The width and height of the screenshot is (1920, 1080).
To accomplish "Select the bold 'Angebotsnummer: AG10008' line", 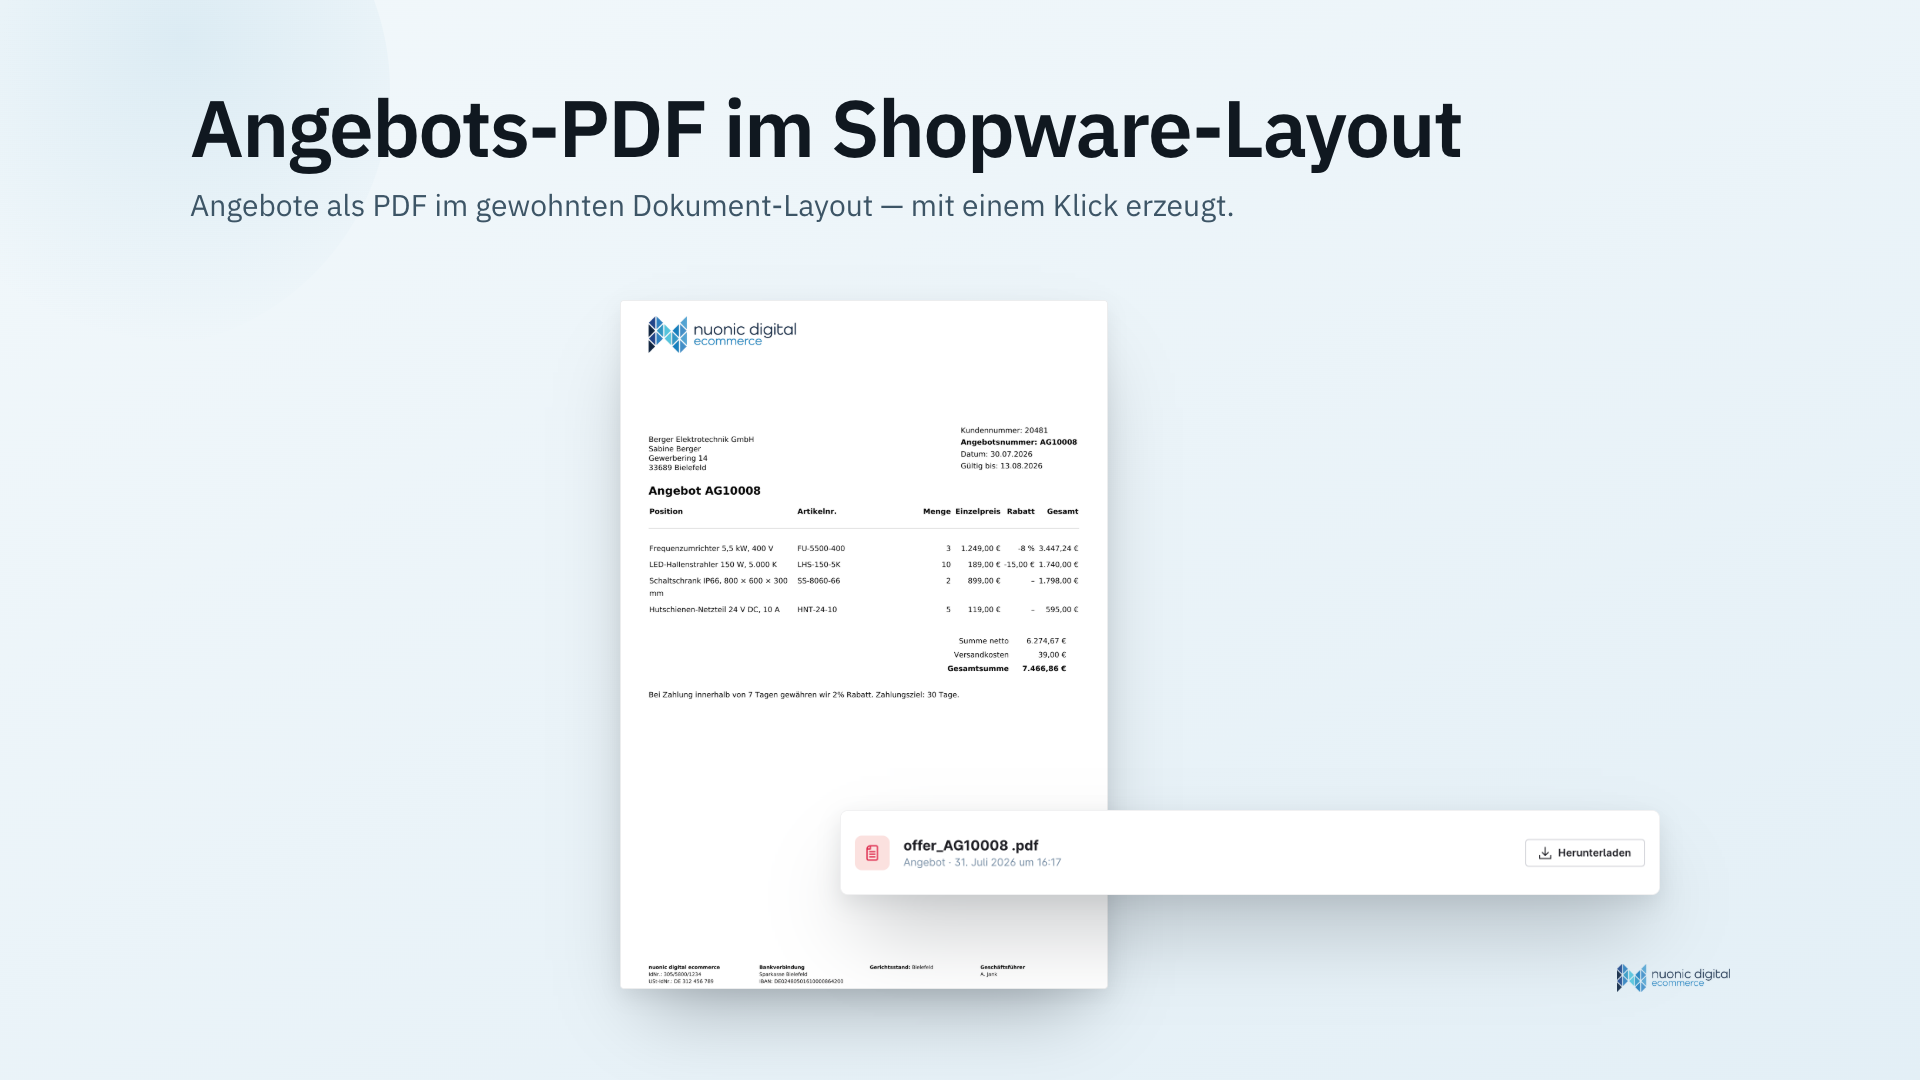I will coord(1019,442).
